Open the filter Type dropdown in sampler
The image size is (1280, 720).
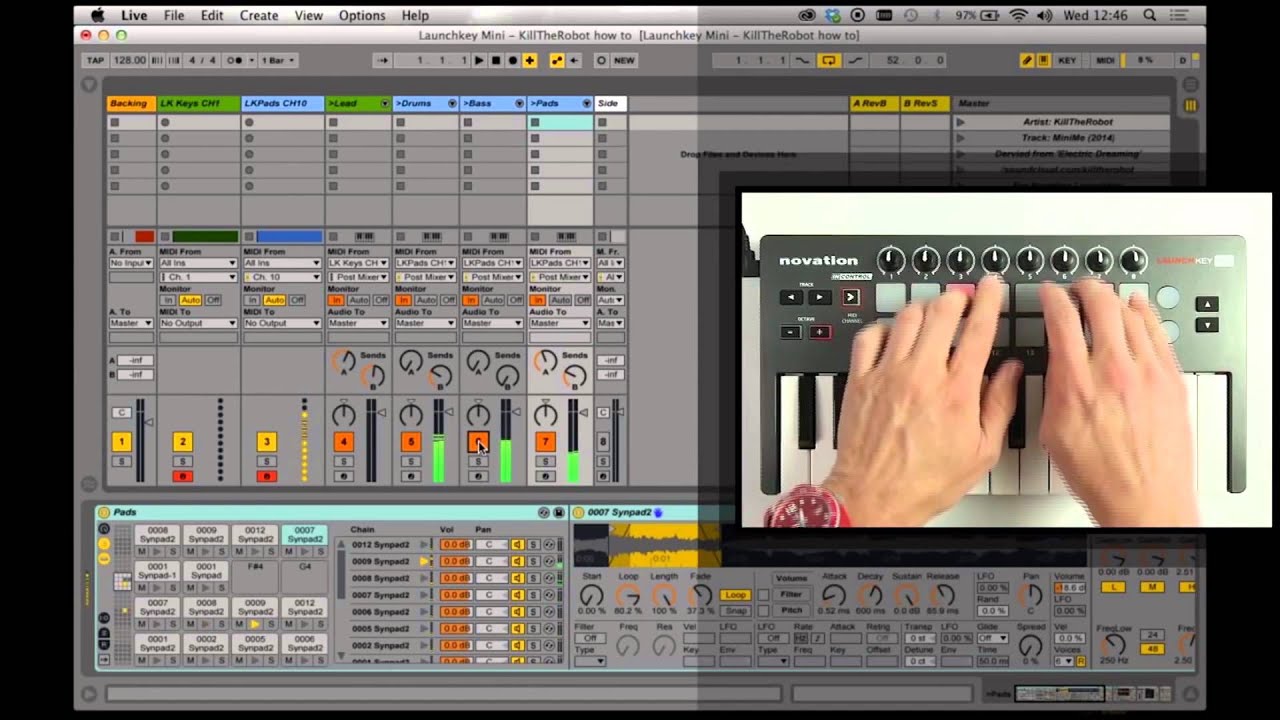click(x=590, y=662)
